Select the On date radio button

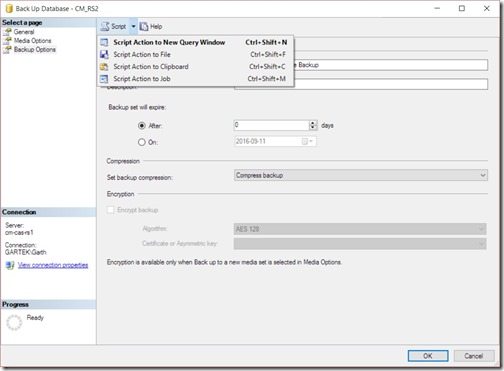coord(142,142)
